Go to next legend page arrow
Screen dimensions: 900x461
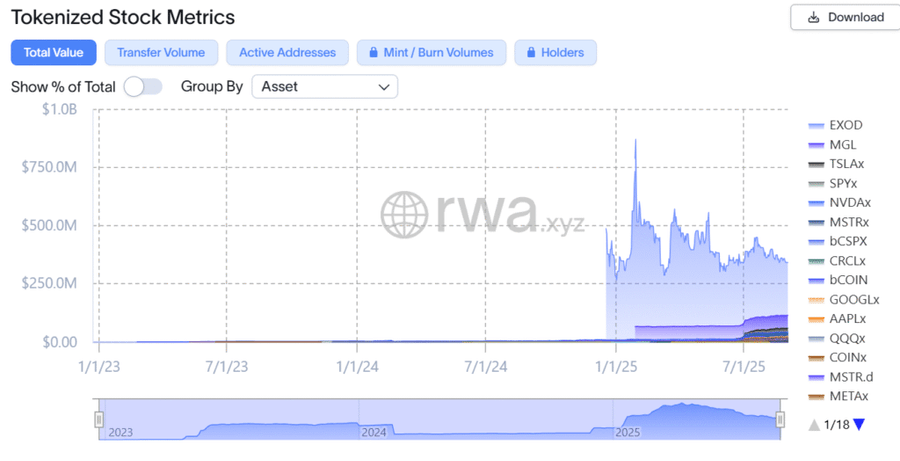858,425
